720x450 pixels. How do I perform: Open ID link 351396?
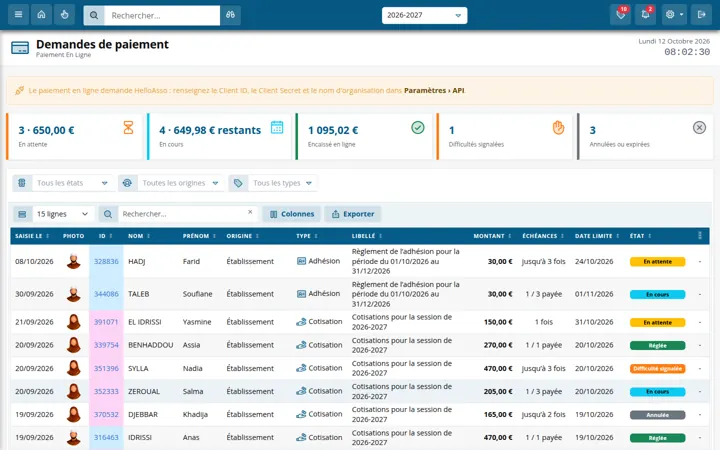pyautogui.click(x=106, y=368)
